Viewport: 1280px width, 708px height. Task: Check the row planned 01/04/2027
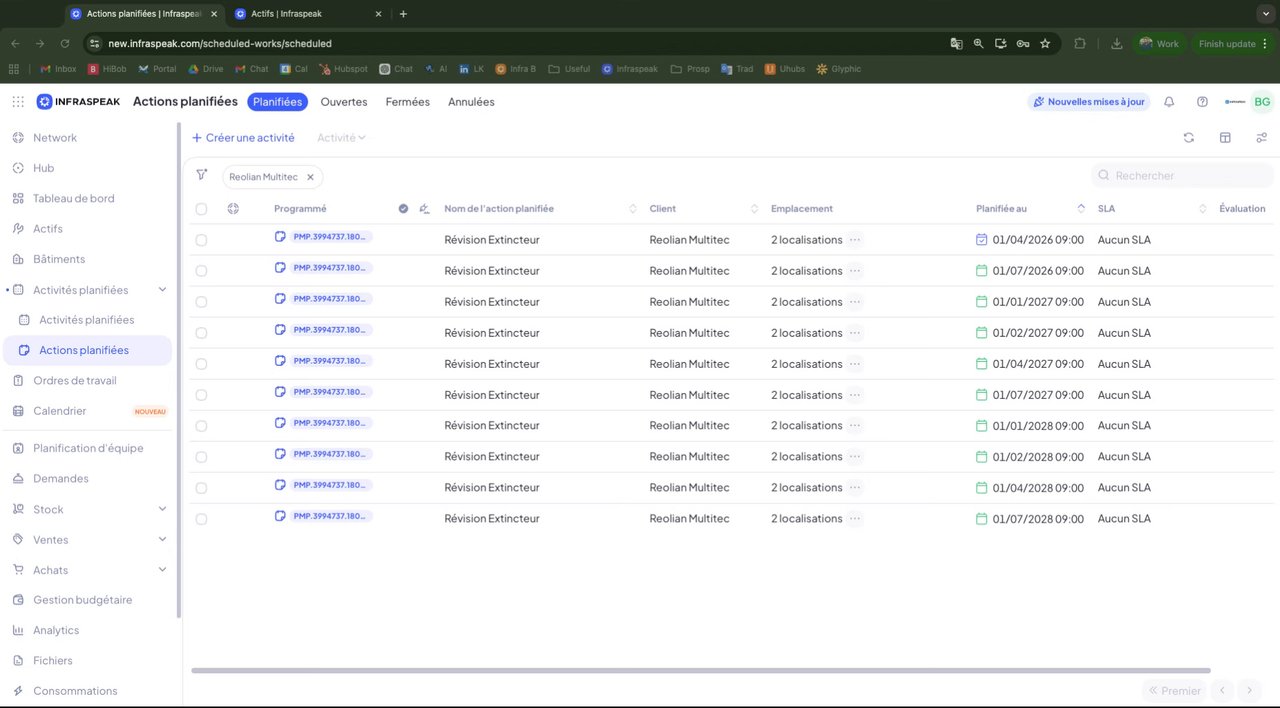[x=201, y=364]
